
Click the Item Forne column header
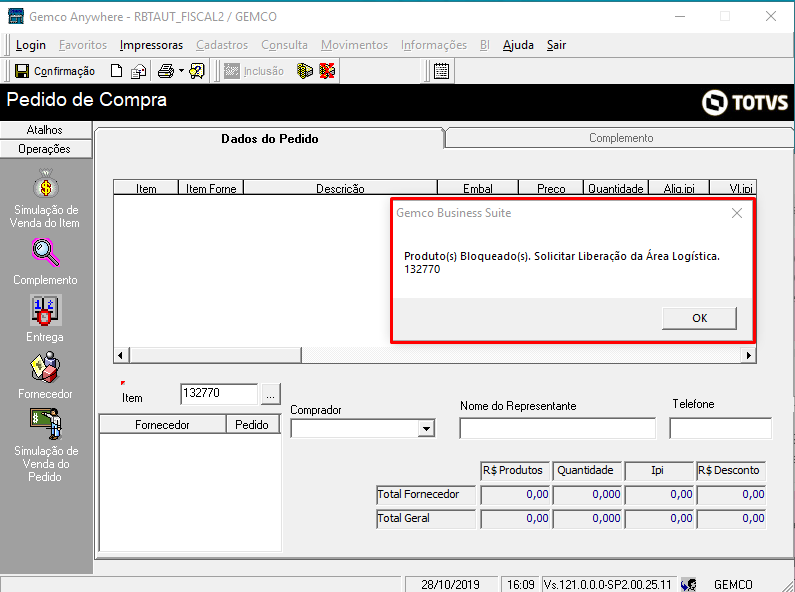click(211, 188)
